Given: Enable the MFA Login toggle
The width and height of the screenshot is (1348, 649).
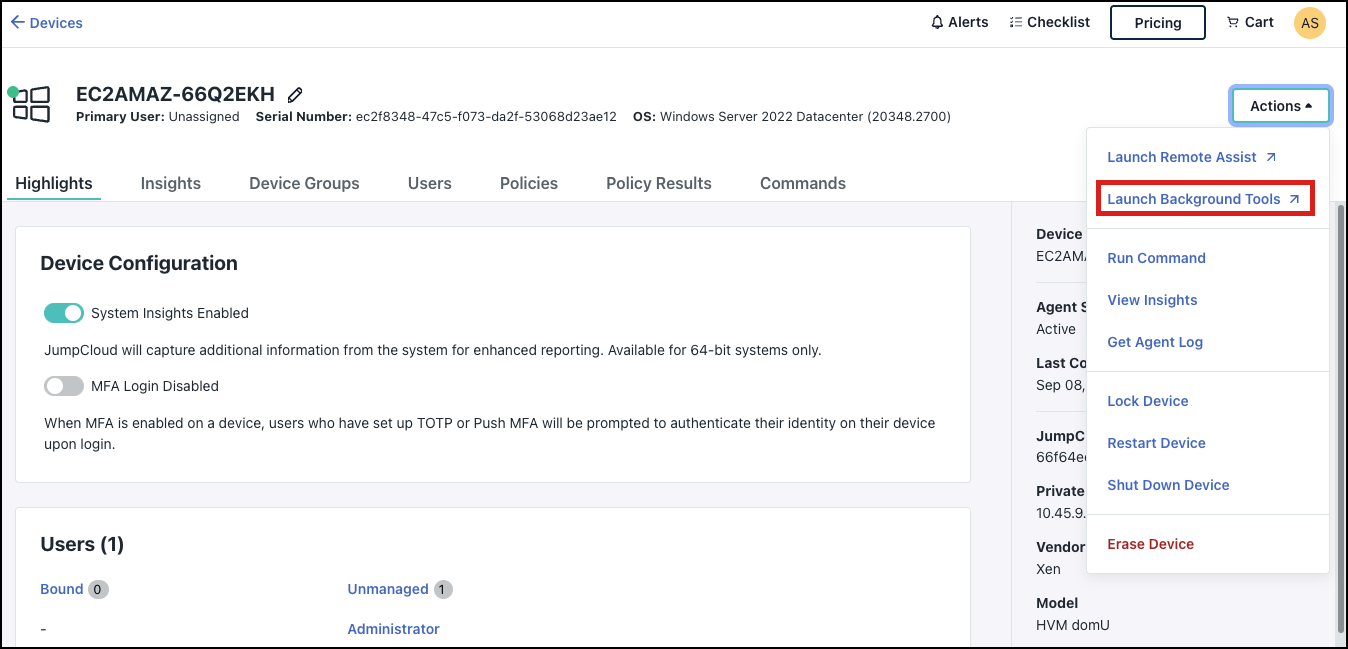Looking at the screenshot, I should pyautogui.click(x=63, y=386).
